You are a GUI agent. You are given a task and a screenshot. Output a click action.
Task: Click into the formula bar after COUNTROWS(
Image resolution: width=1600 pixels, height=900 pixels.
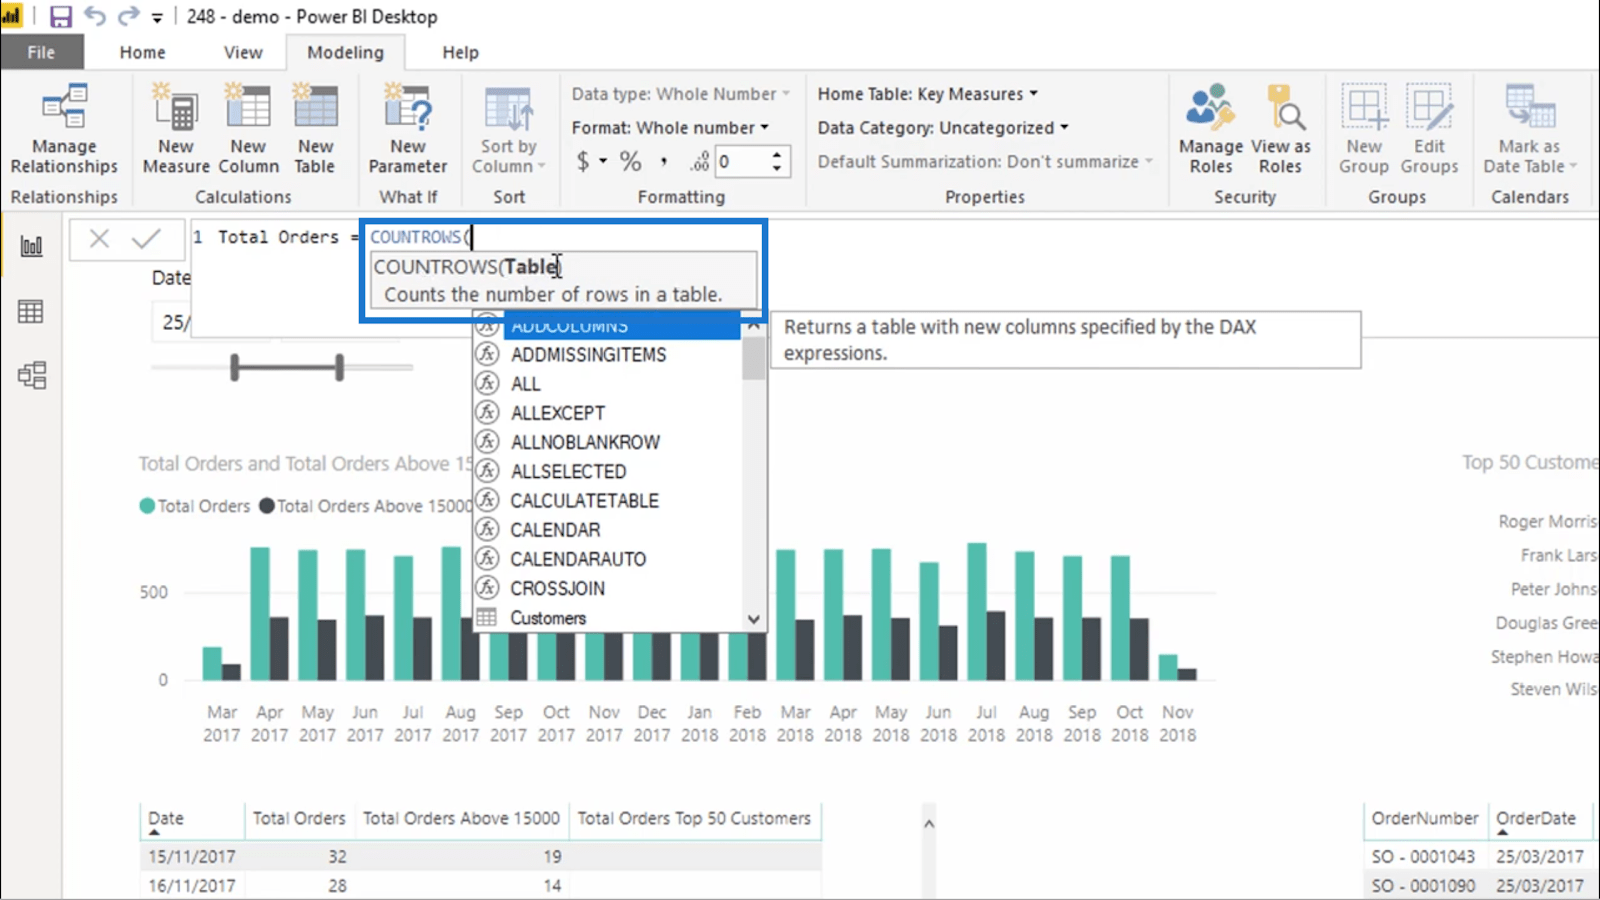point(471,237)
